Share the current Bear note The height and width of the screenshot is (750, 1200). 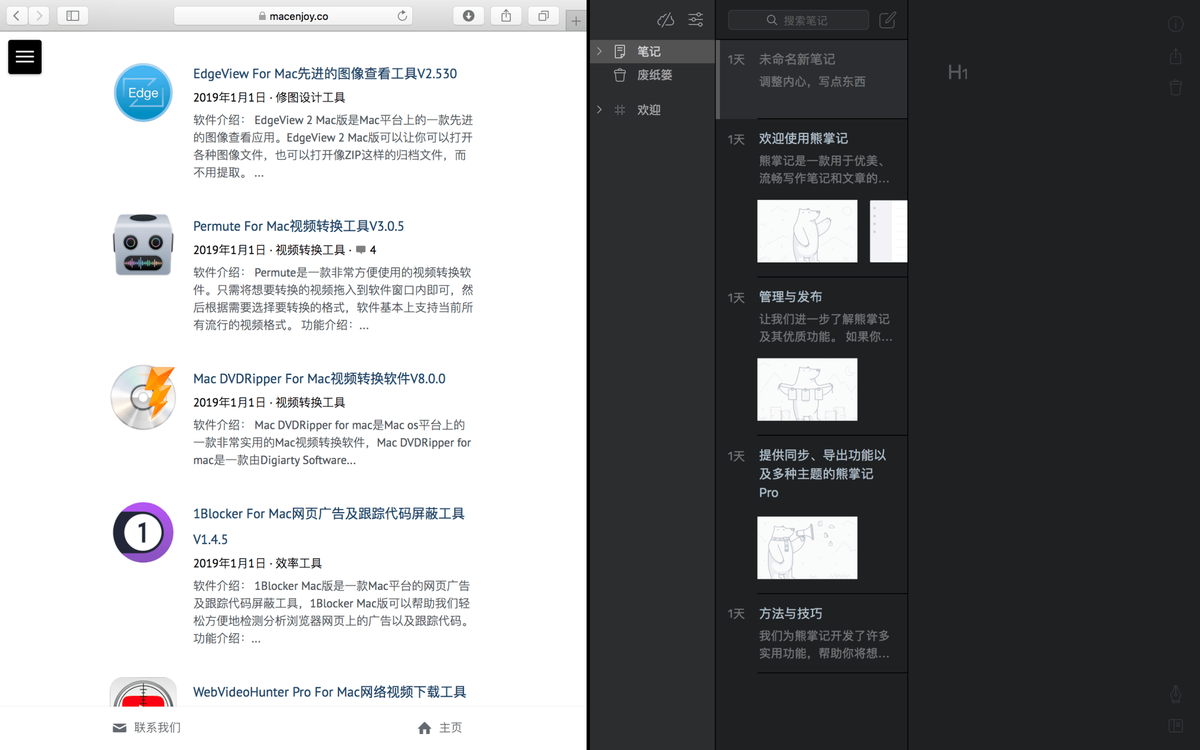(1176, 56)
